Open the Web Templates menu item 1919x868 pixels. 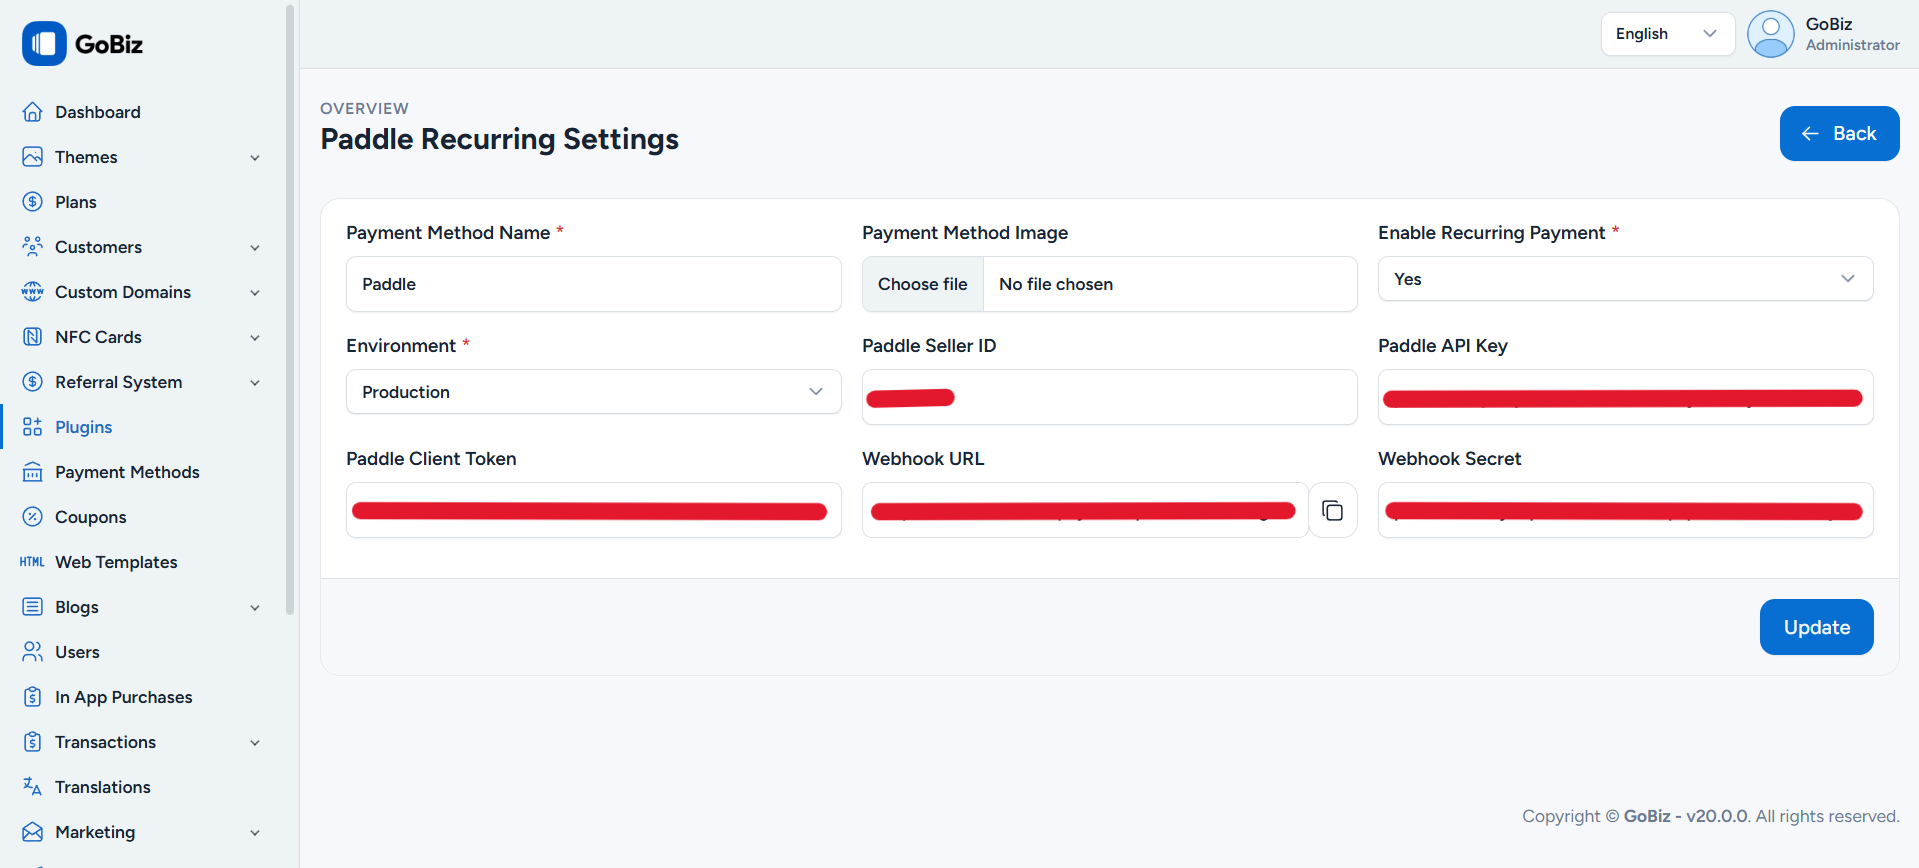(x=116, y=562)
